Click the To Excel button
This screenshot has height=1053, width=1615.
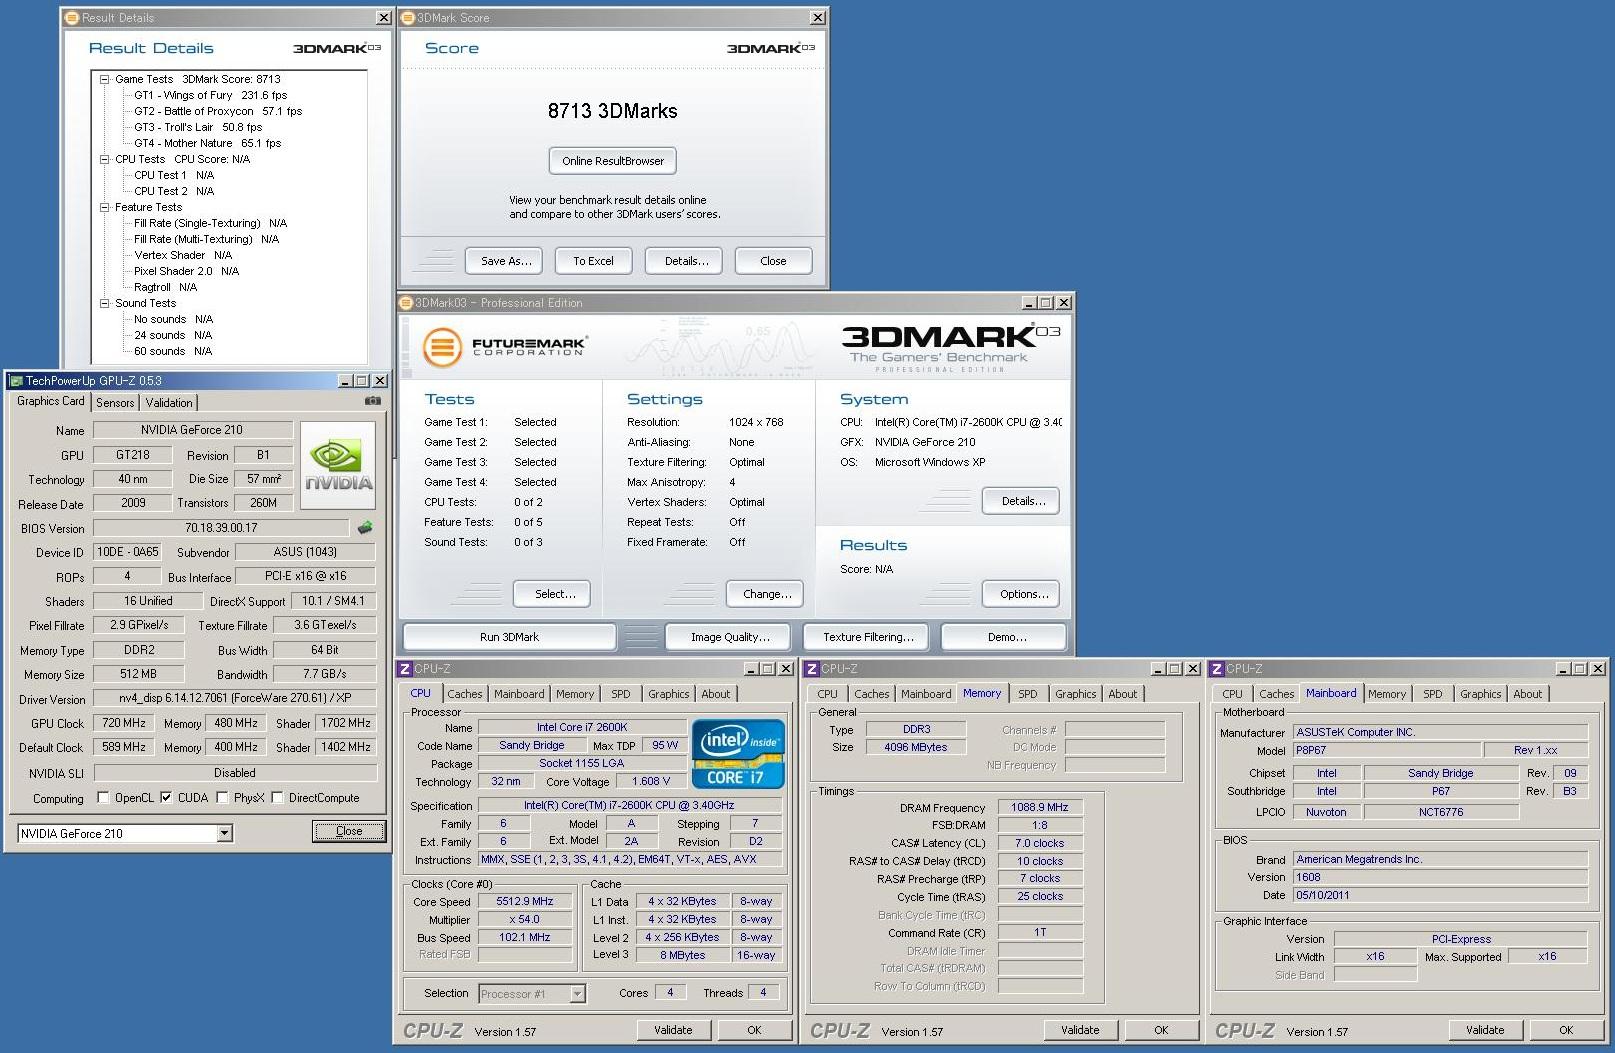(593, 261)
